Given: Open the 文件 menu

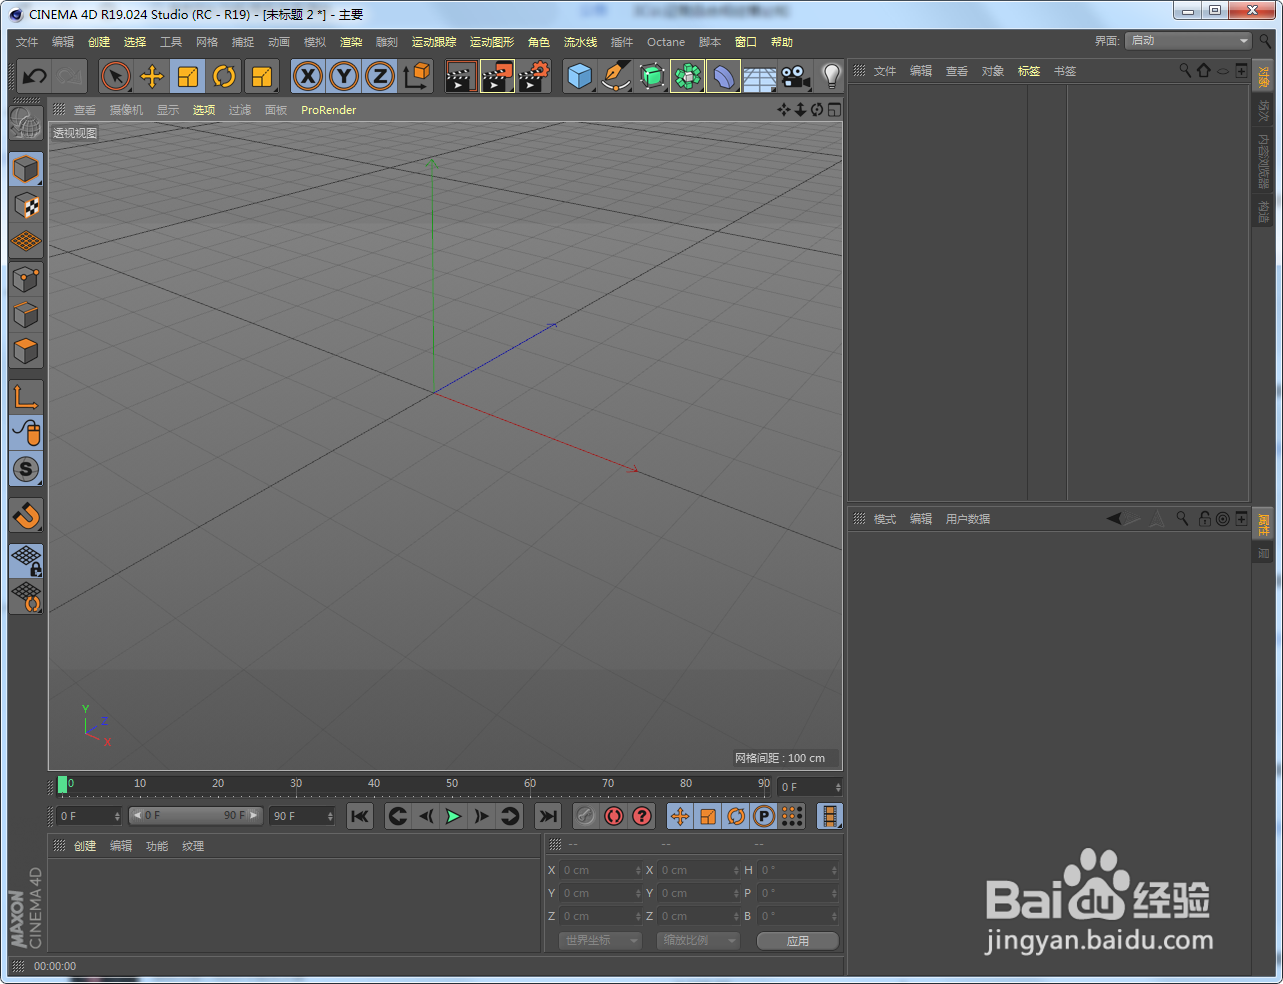Looking at the screenshot, I should (x=27, y=42).
